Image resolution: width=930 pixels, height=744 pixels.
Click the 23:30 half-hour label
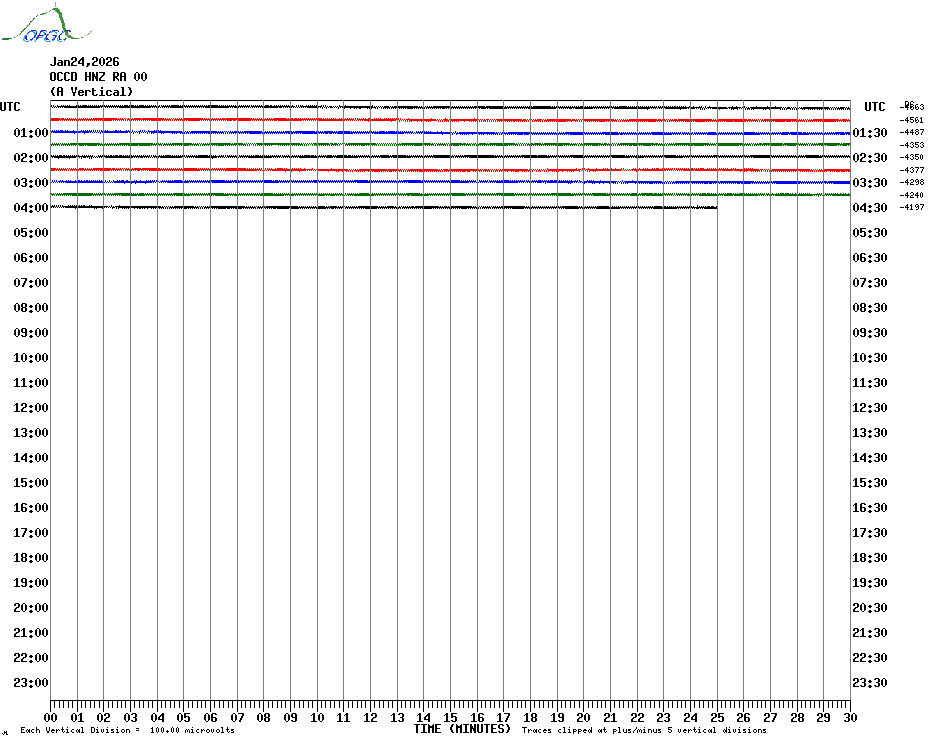(870, 682)
